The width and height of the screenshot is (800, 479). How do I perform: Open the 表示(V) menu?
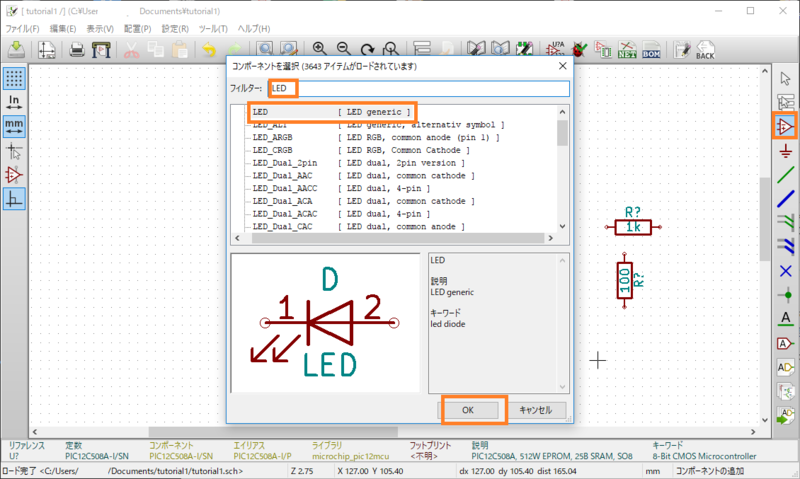[x=100, y=29]
